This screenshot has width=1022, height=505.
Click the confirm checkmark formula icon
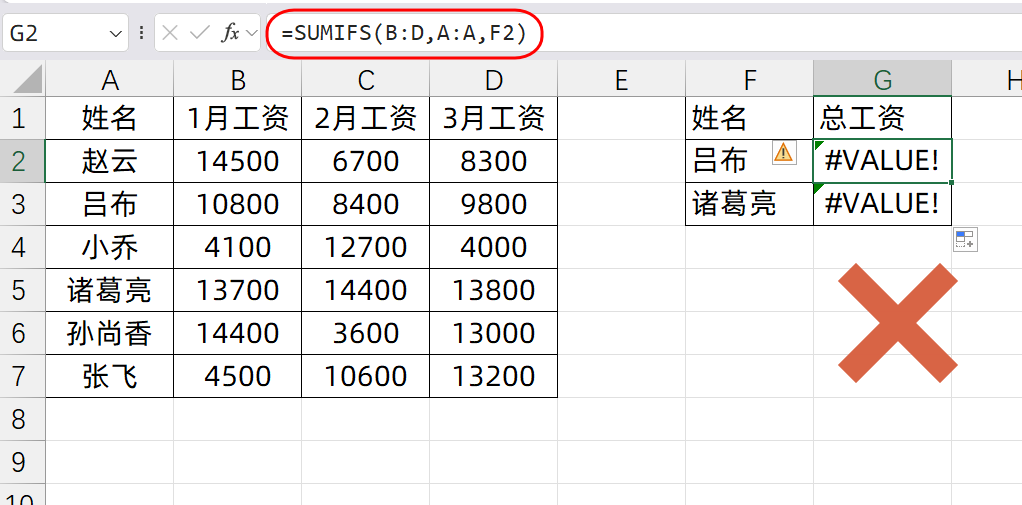(x=199, y=33)
